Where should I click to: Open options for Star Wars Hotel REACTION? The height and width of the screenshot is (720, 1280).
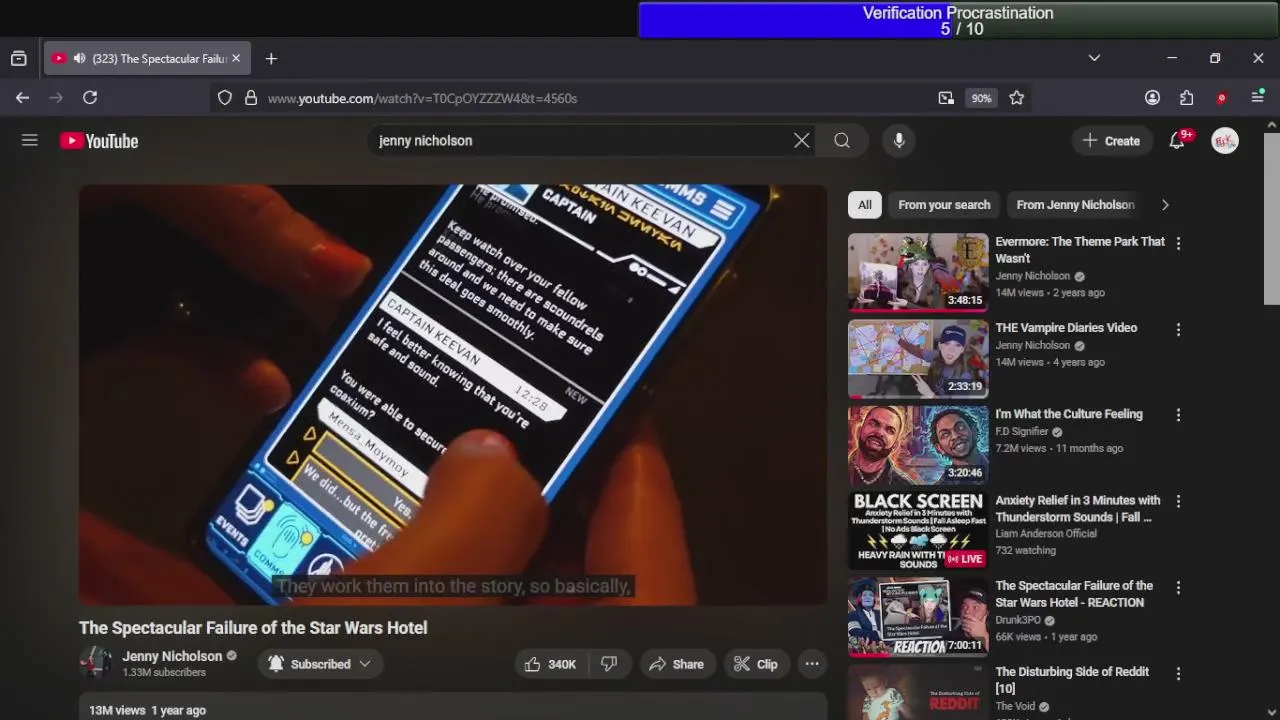(x=1178, y=587)
